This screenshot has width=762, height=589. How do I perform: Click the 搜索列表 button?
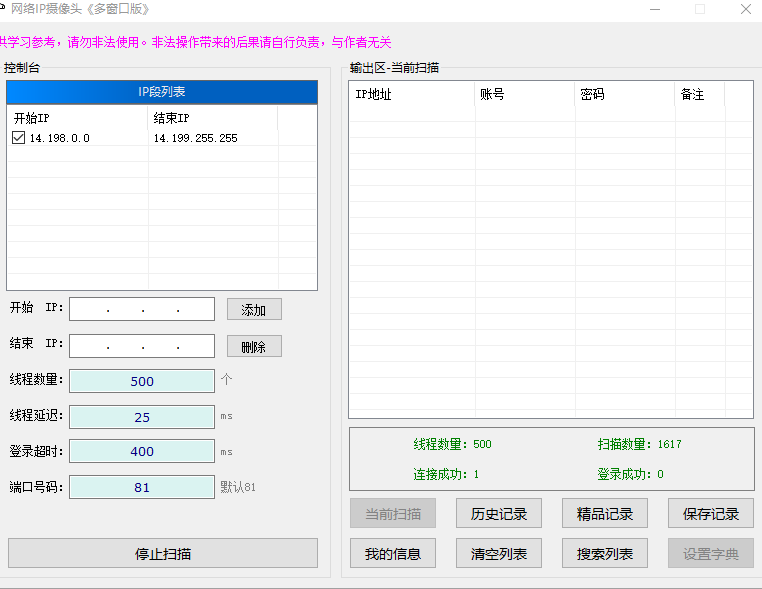tap(604, 553)
